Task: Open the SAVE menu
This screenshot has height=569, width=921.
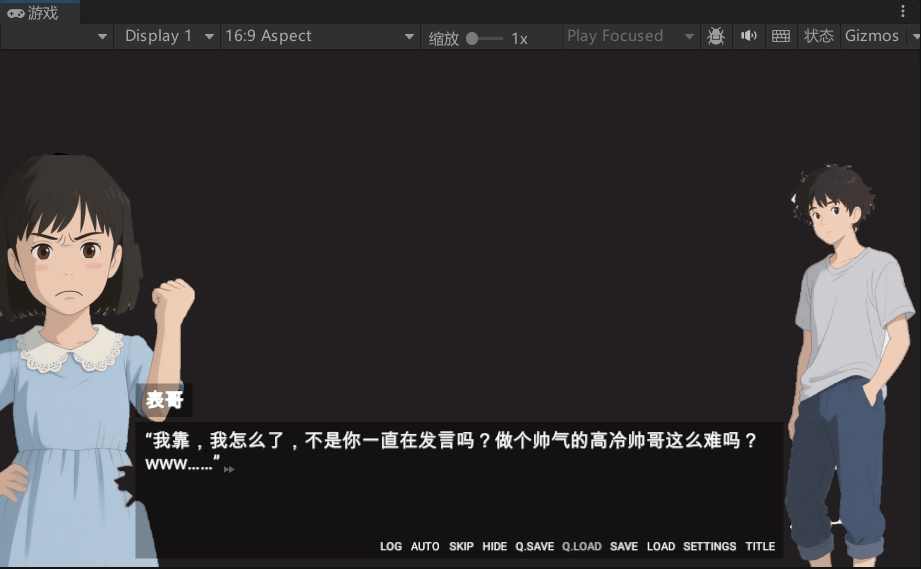Action: (x=624, y=547)
